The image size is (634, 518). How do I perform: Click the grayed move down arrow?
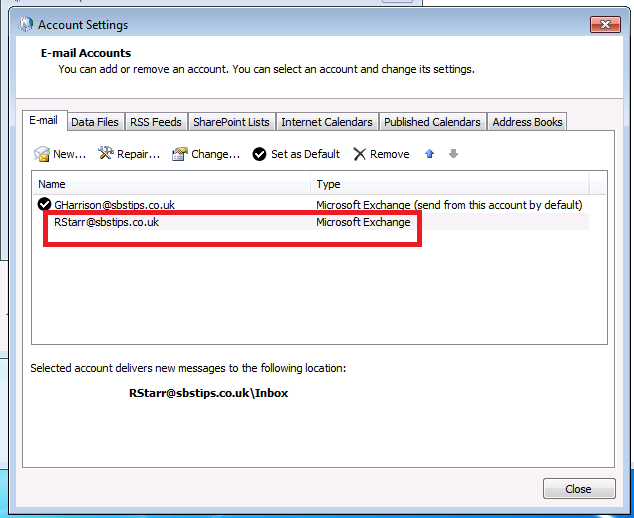(453, 154)
